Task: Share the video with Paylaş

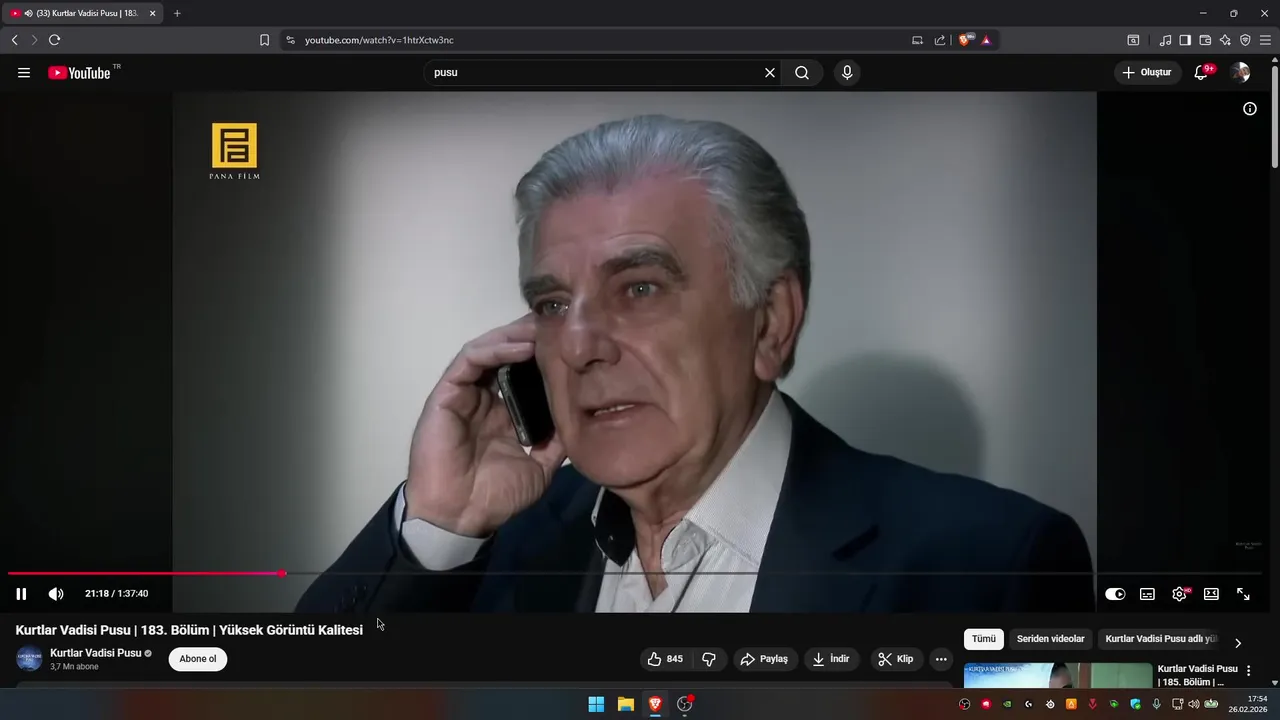Action: [x=764, y=659]
